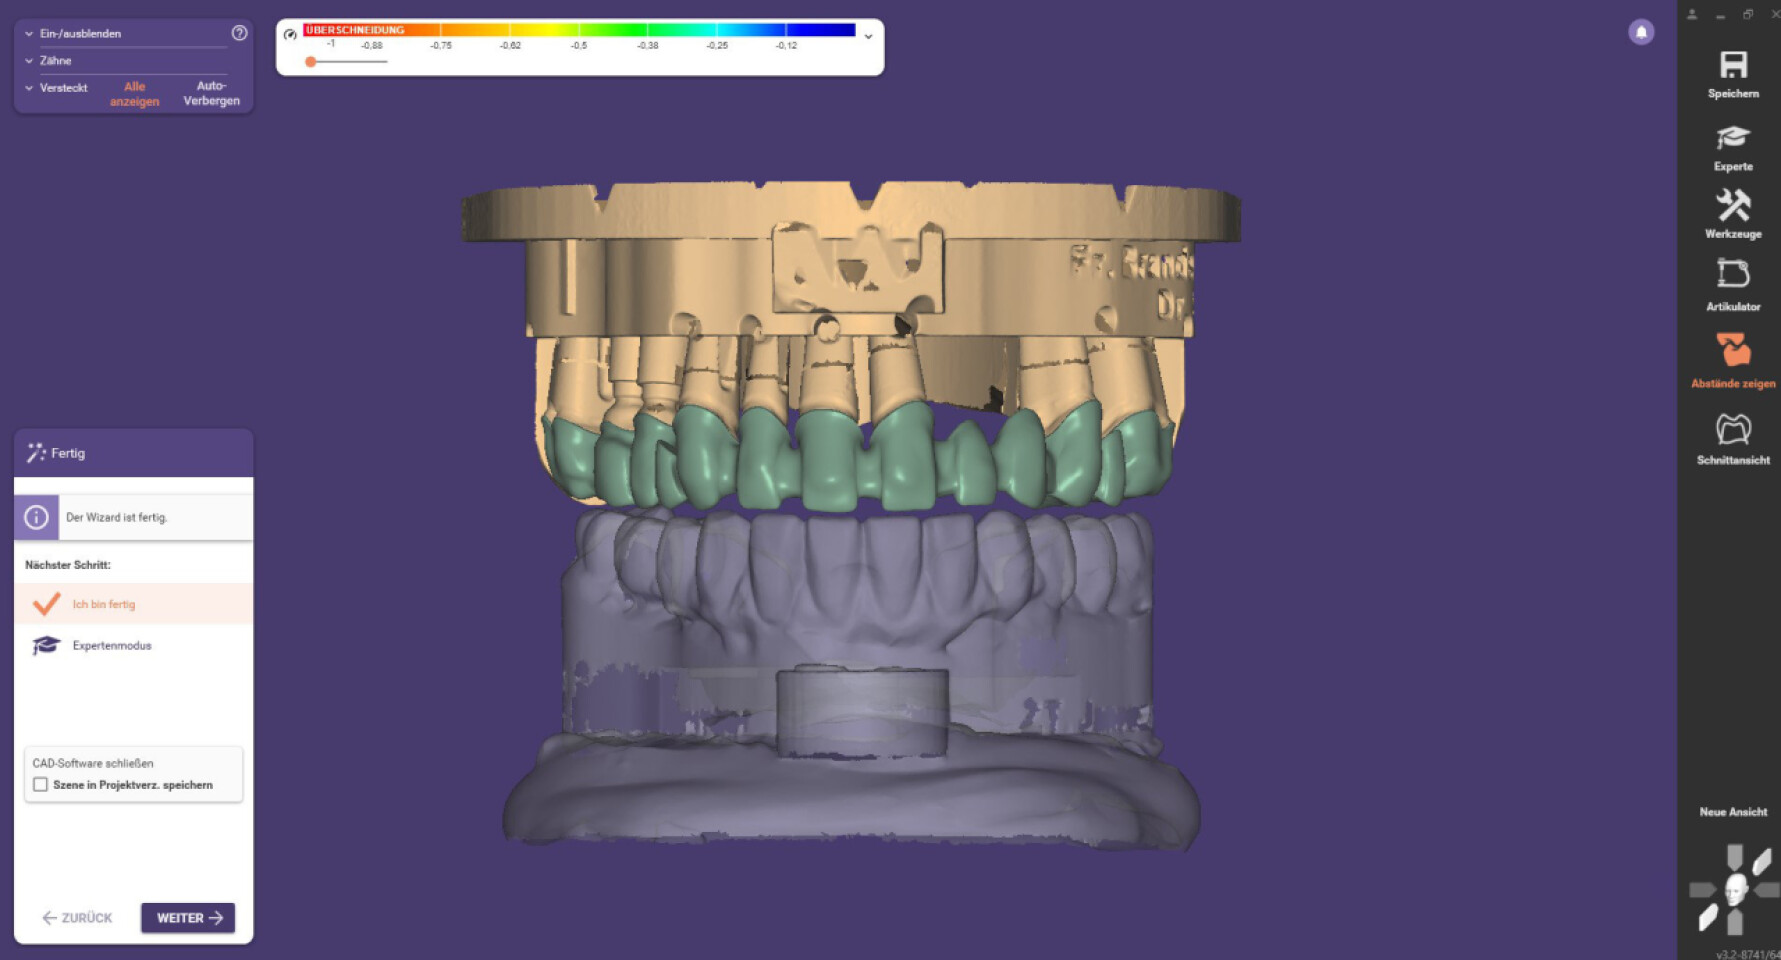1781x960 pixels.
Task: Click the Überschneidung slider handle
Action: 311,62
